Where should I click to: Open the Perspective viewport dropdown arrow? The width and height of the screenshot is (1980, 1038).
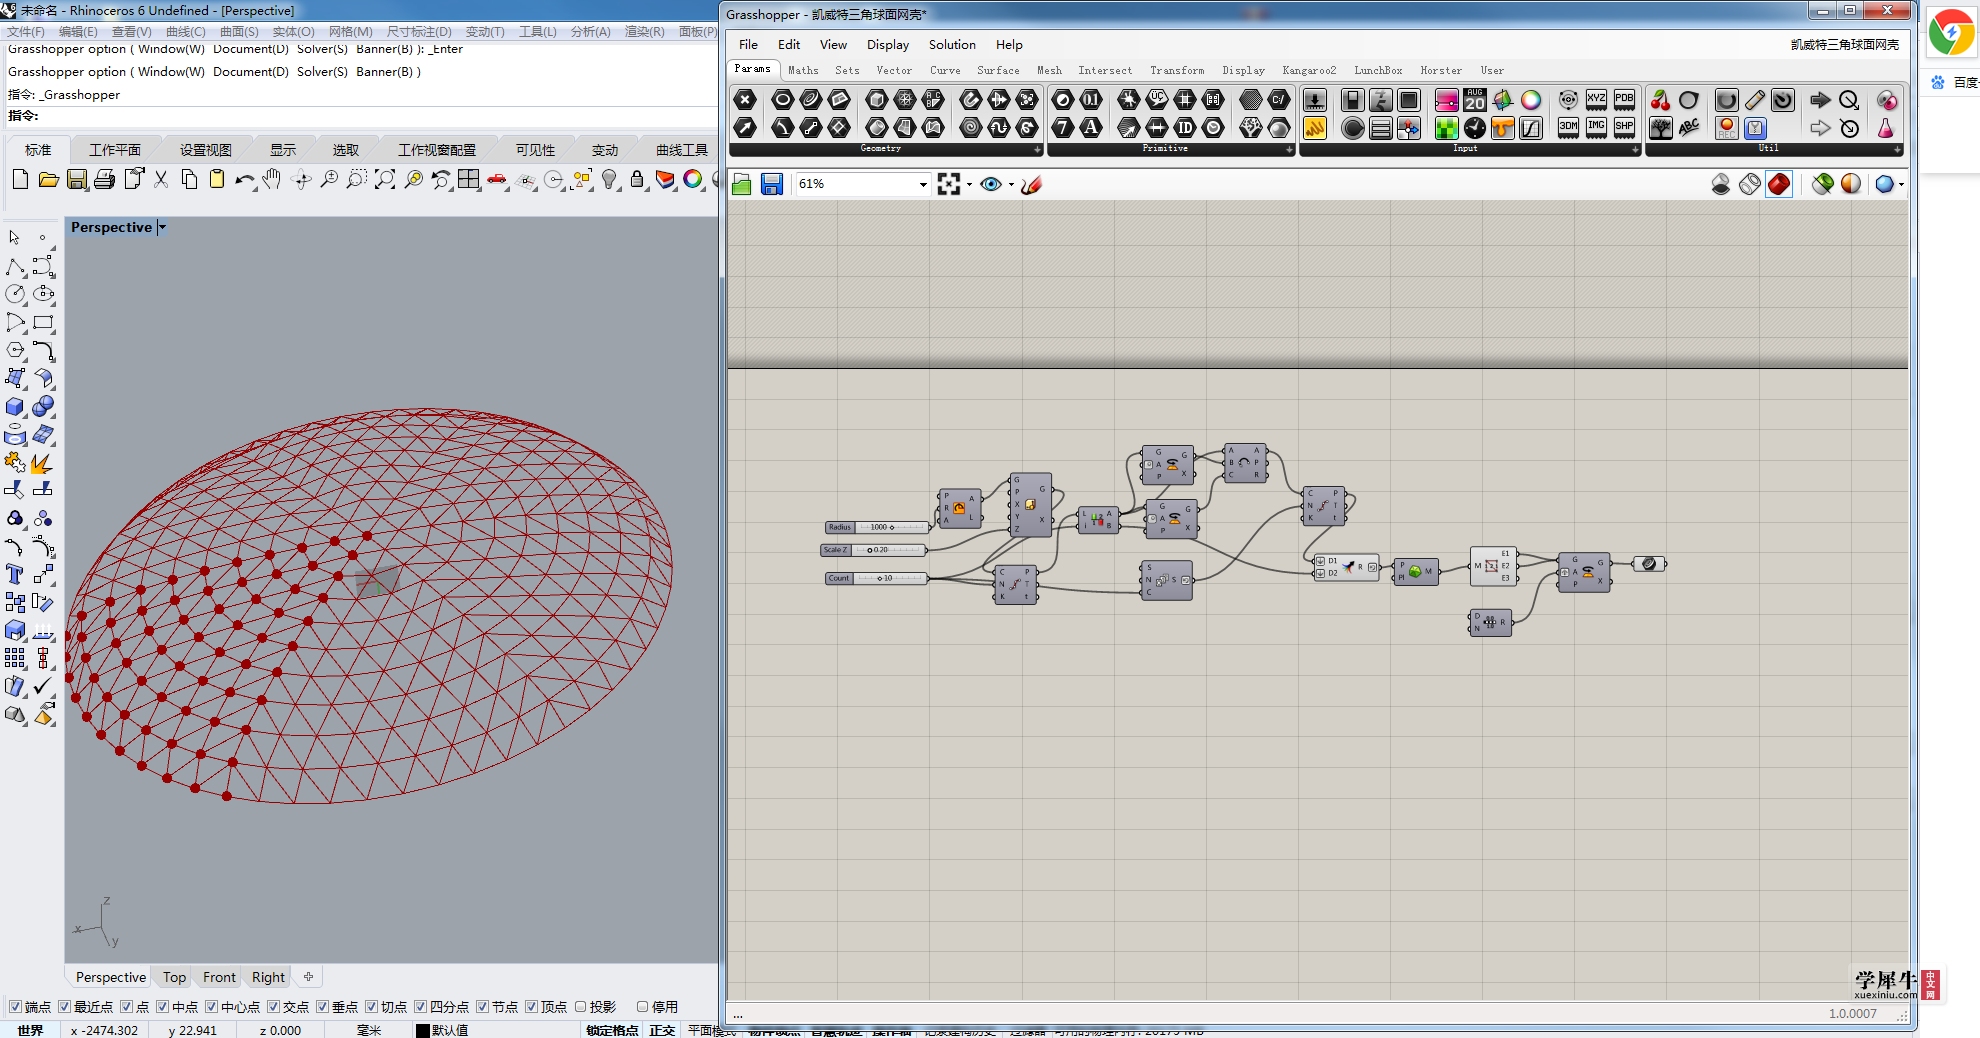(x=162, y=227)
